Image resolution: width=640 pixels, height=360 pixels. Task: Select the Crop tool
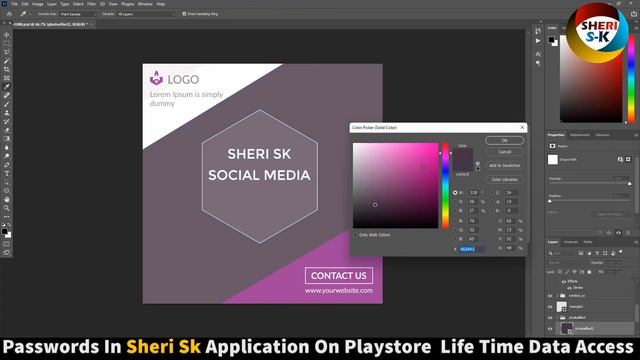(x=7, y=69)
